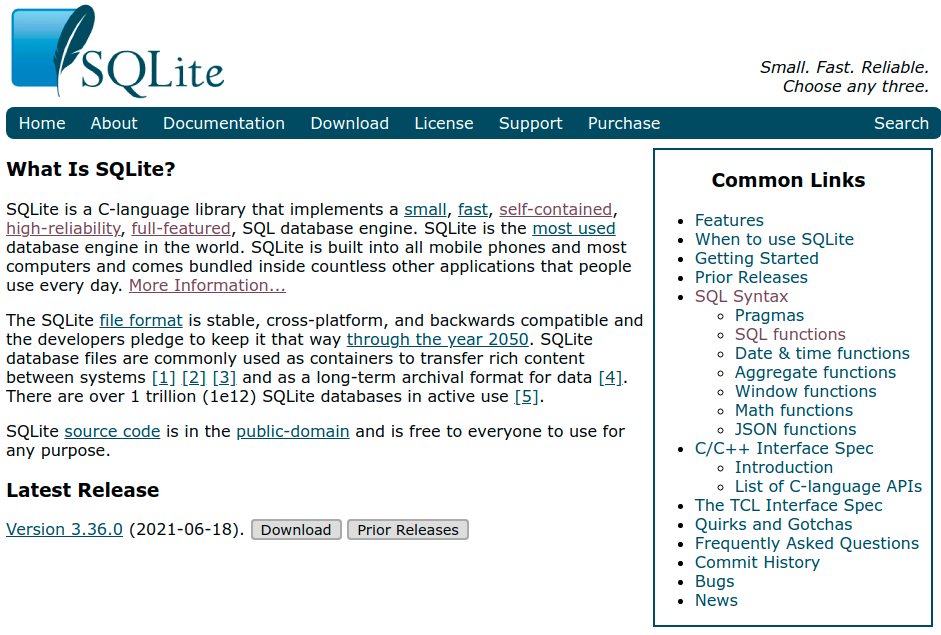
Task: Follow the 'source code' link
Action: (112, 432)
